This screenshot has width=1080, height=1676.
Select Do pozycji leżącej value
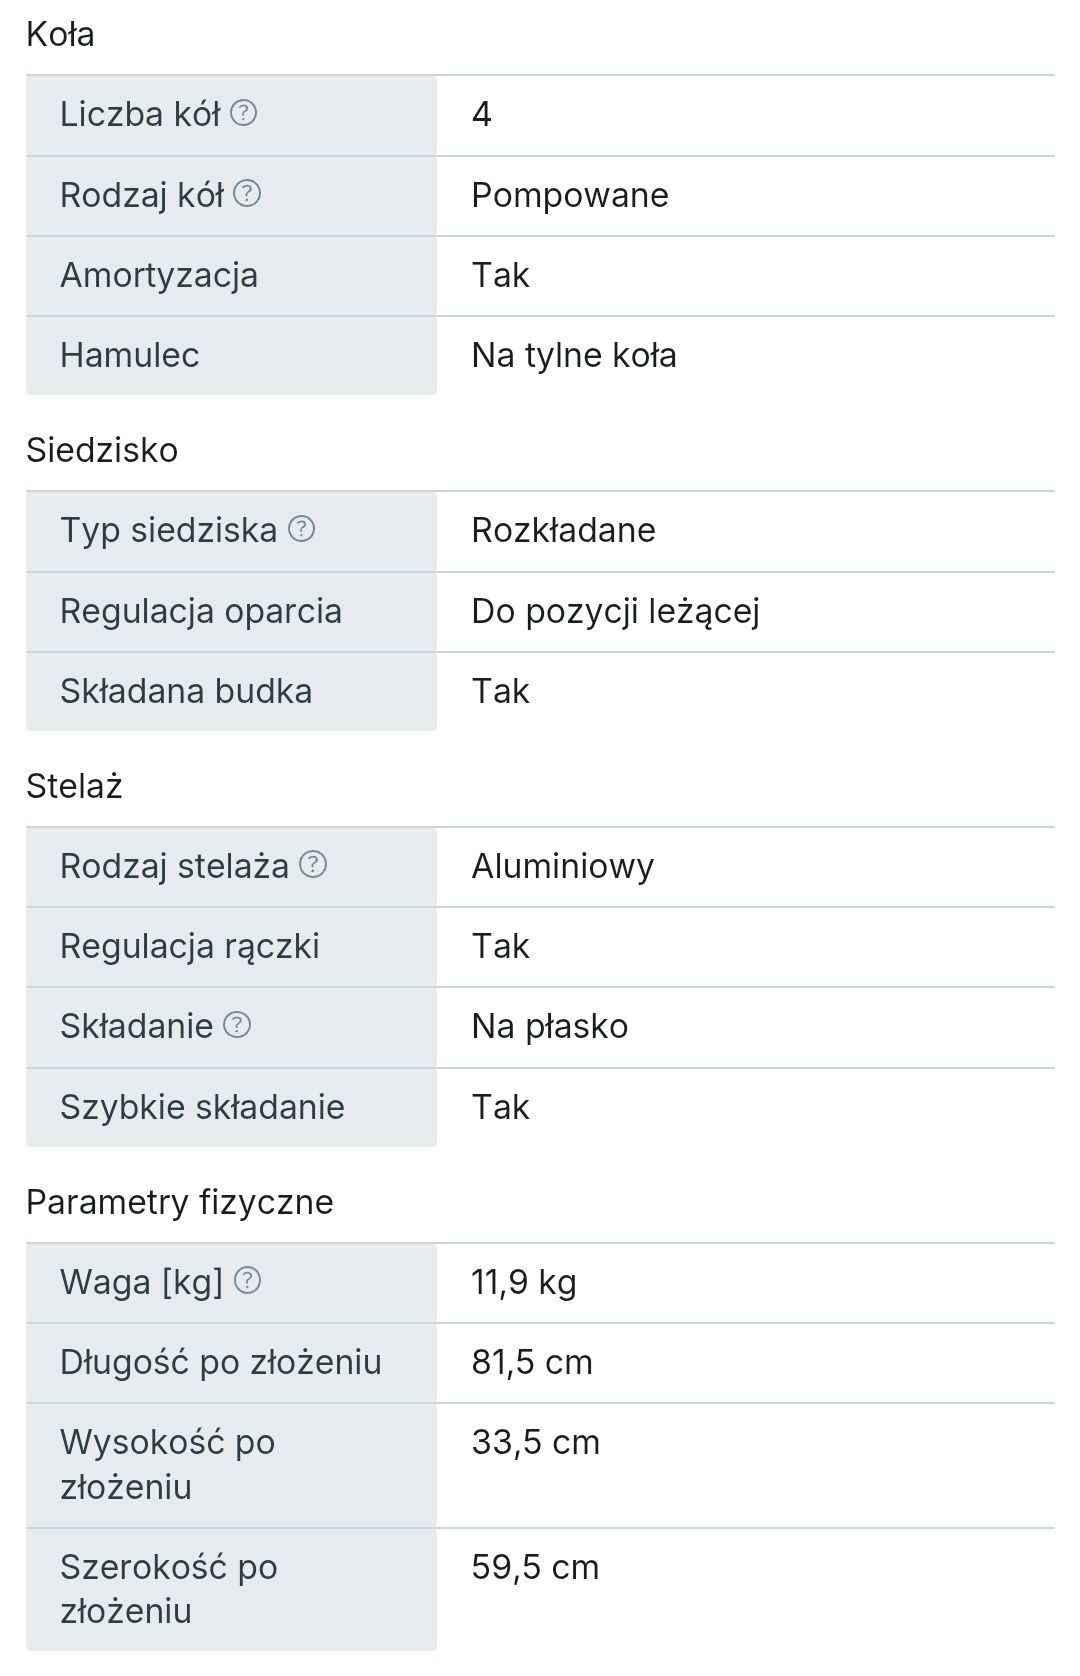(x=616, y=611)
